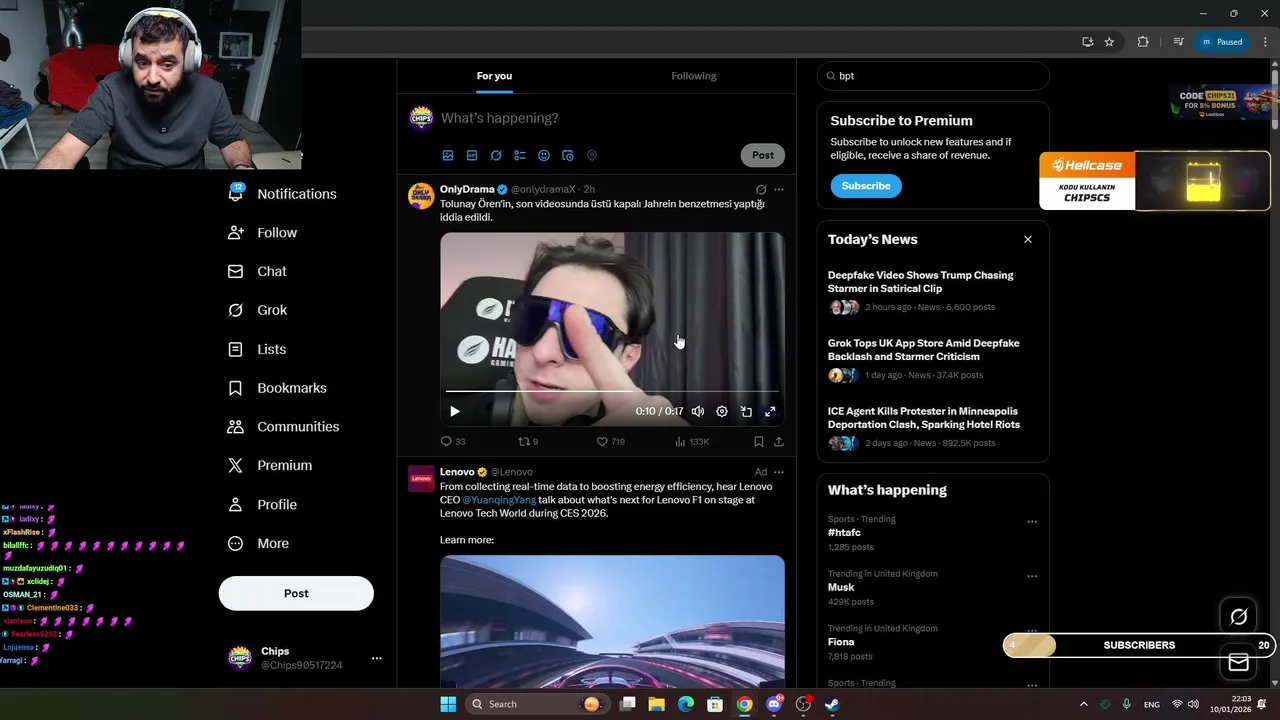Close the Today's News panel
Screen dimensions: 1280x720
pos(1028,240)
